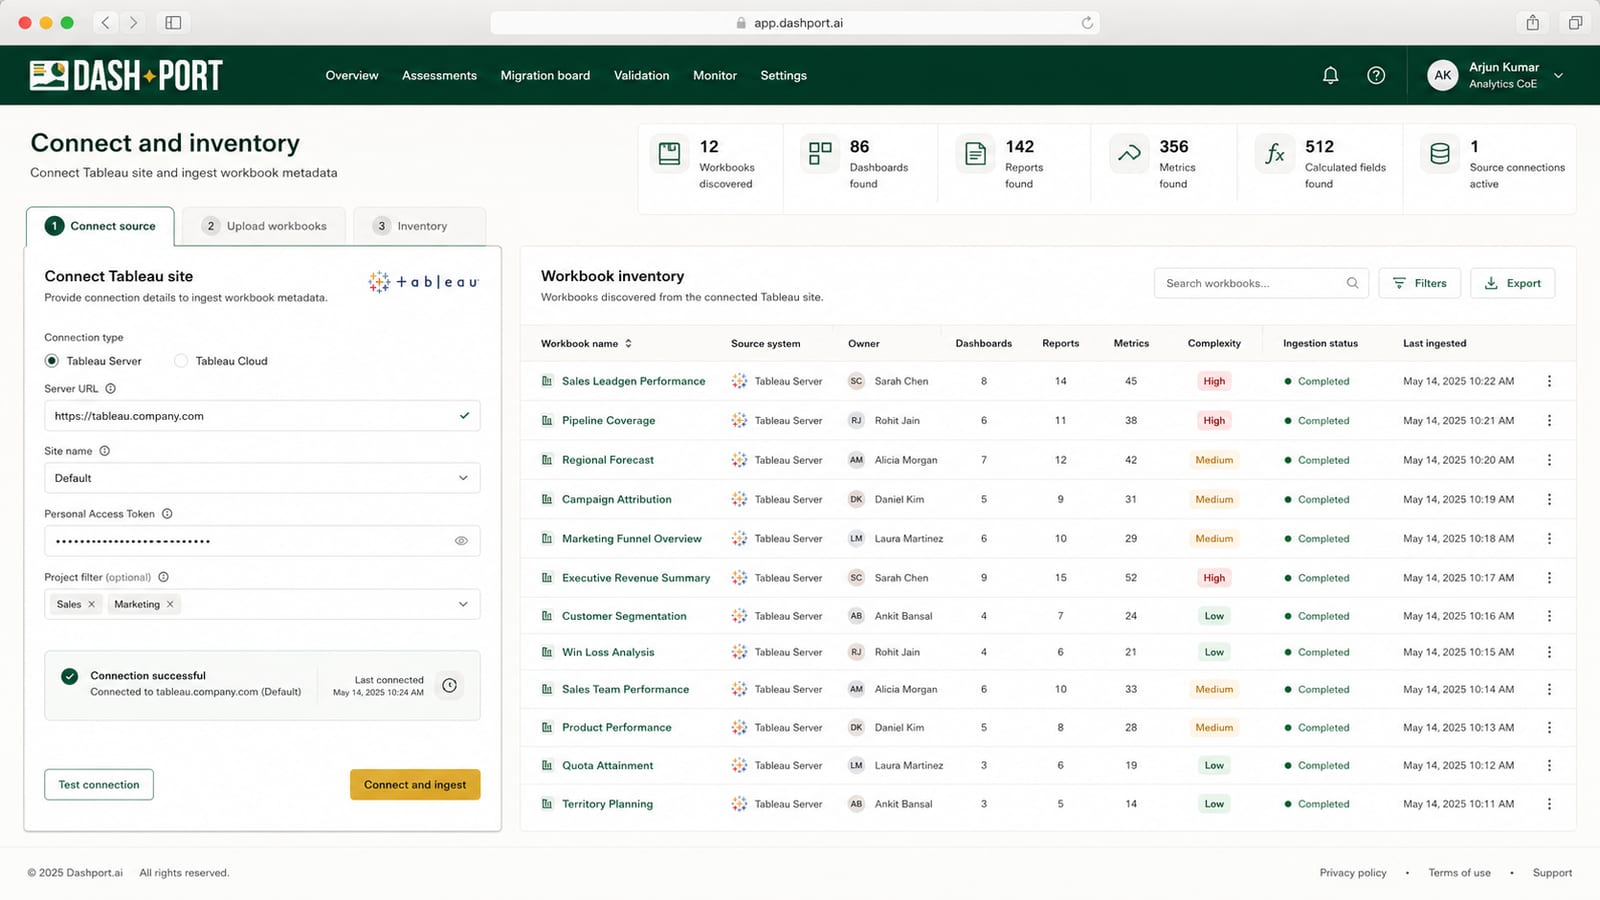Image resolution: width=1600 pixels, height=900 pixels.
Task: Open row menu for Win Loss Analysis
Action: (1549, 652)
